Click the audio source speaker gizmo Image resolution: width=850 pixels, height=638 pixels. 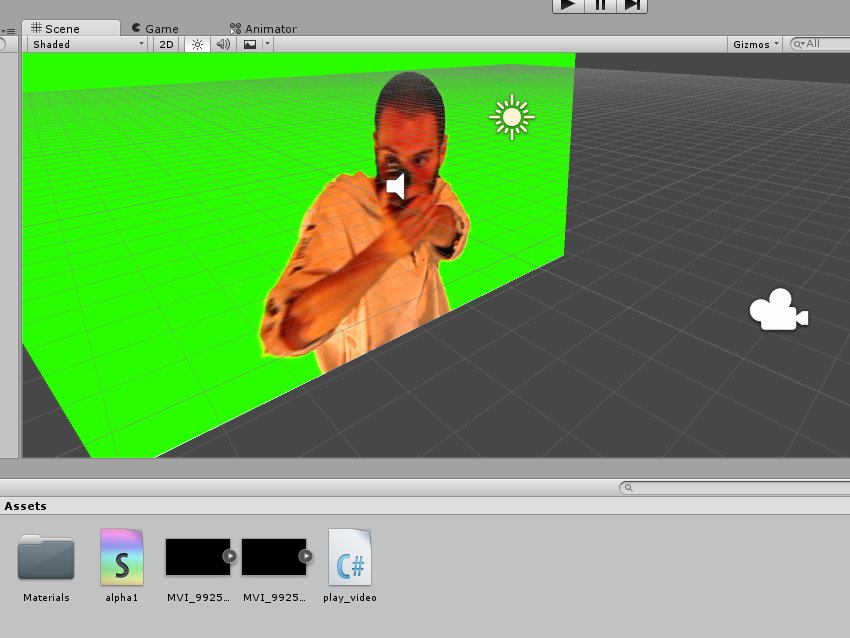pos(397,185)
